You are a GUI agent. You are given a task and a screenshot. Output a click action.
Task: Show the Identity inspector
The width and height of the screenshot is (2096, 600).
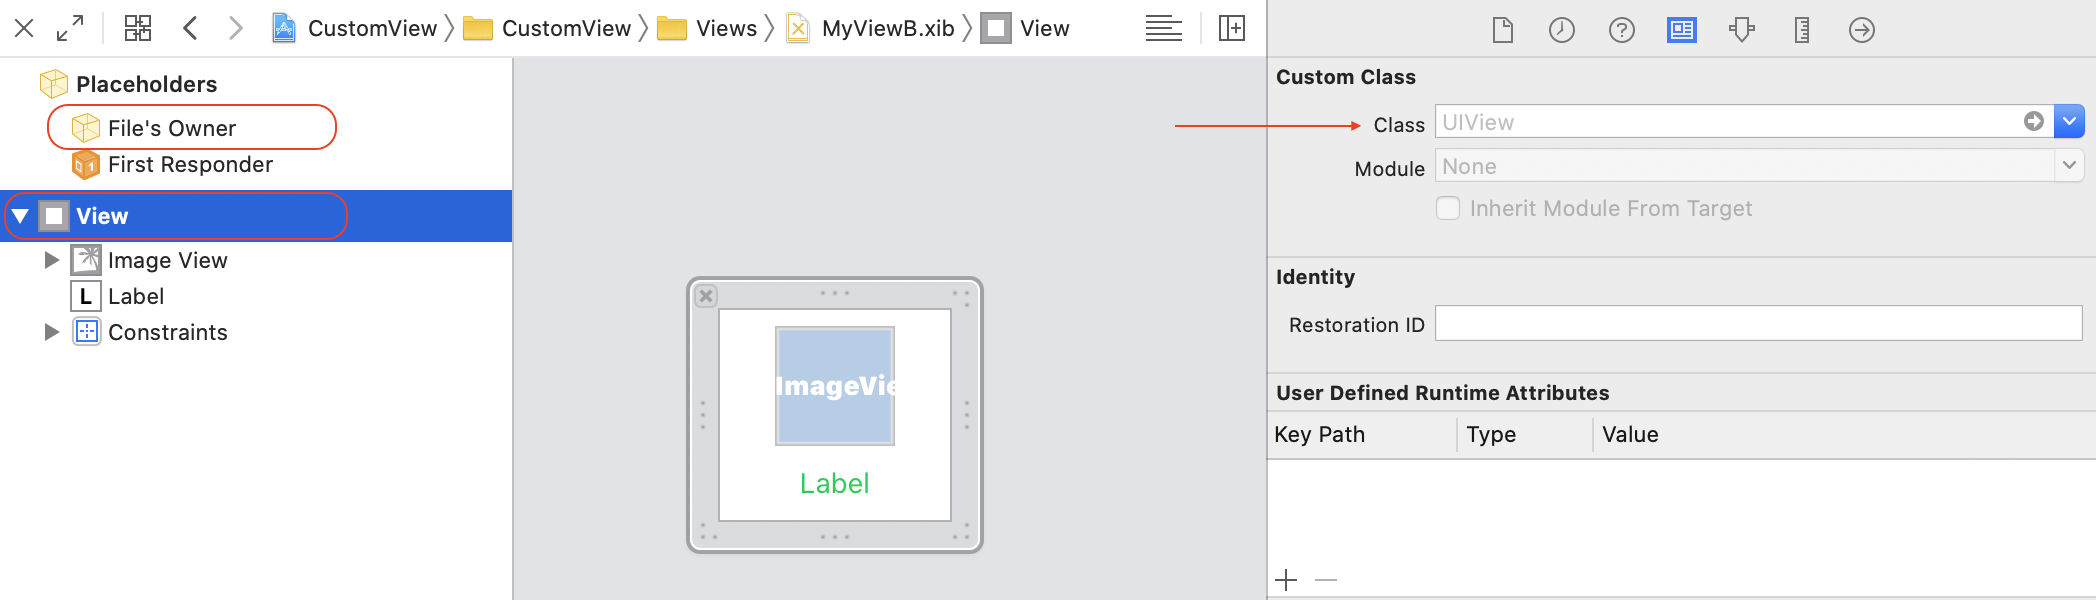(x=1682, y=30)
